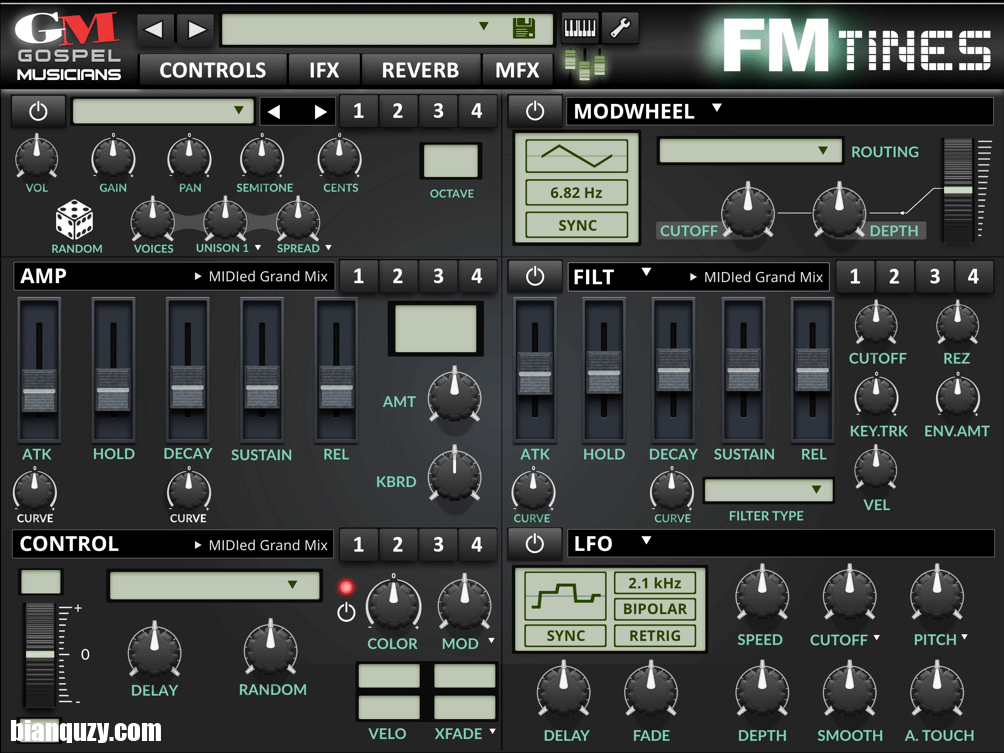Click the filter REZ knob

click(x=957, y=323)
